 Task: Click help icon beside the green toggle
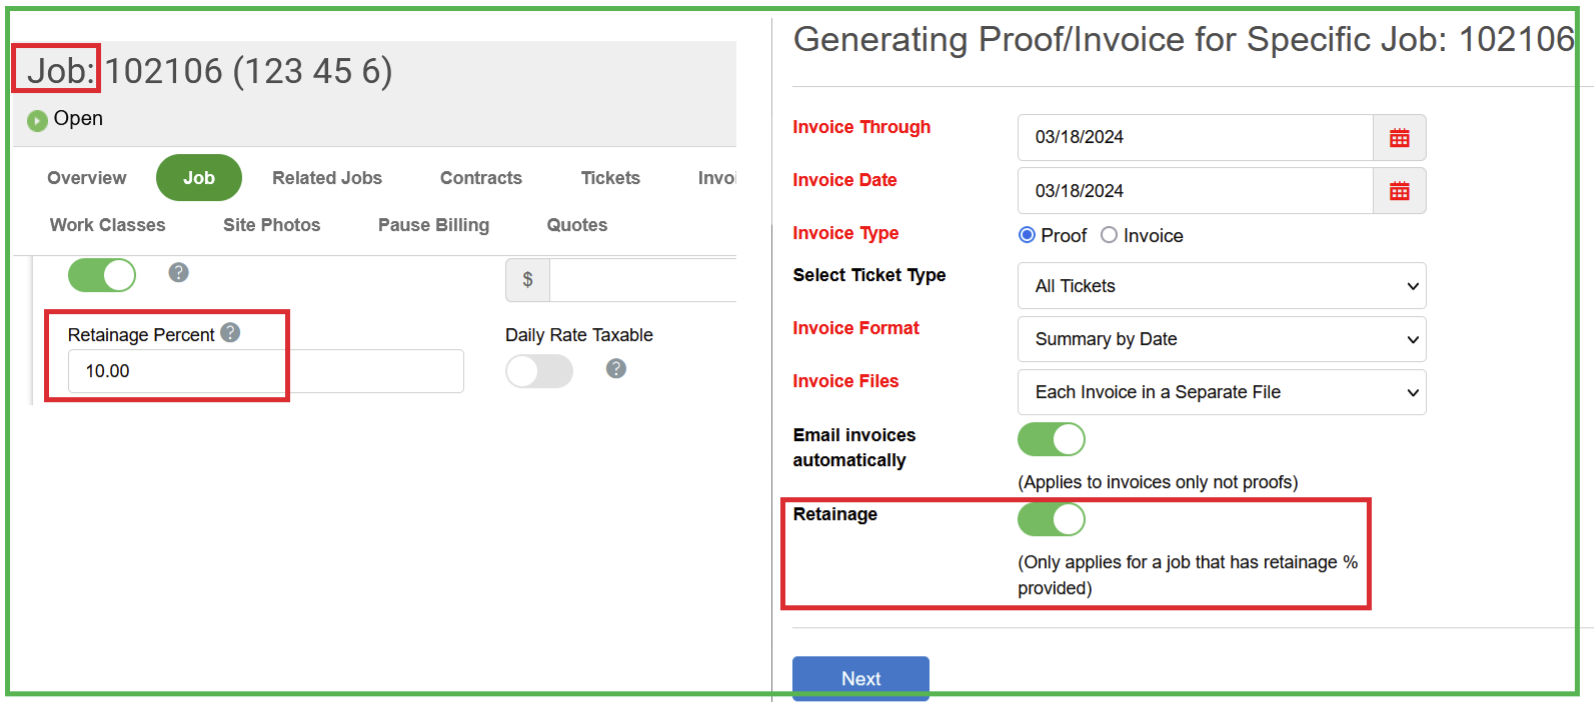[179, 273]
